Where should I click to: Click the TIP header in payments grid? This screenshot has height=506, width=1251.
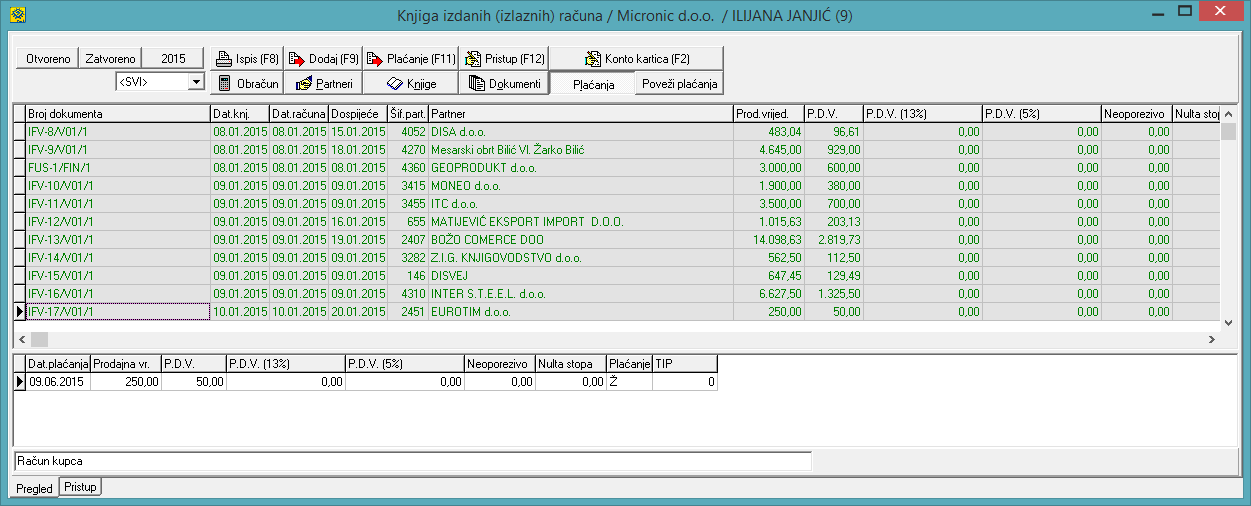[x=685, y=364]
